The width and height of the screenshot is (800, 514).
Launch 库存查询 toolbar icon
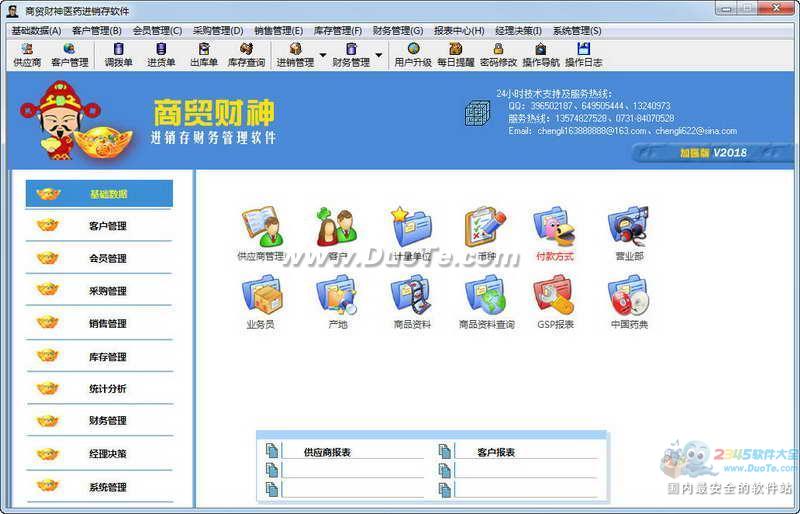(246, 55)
